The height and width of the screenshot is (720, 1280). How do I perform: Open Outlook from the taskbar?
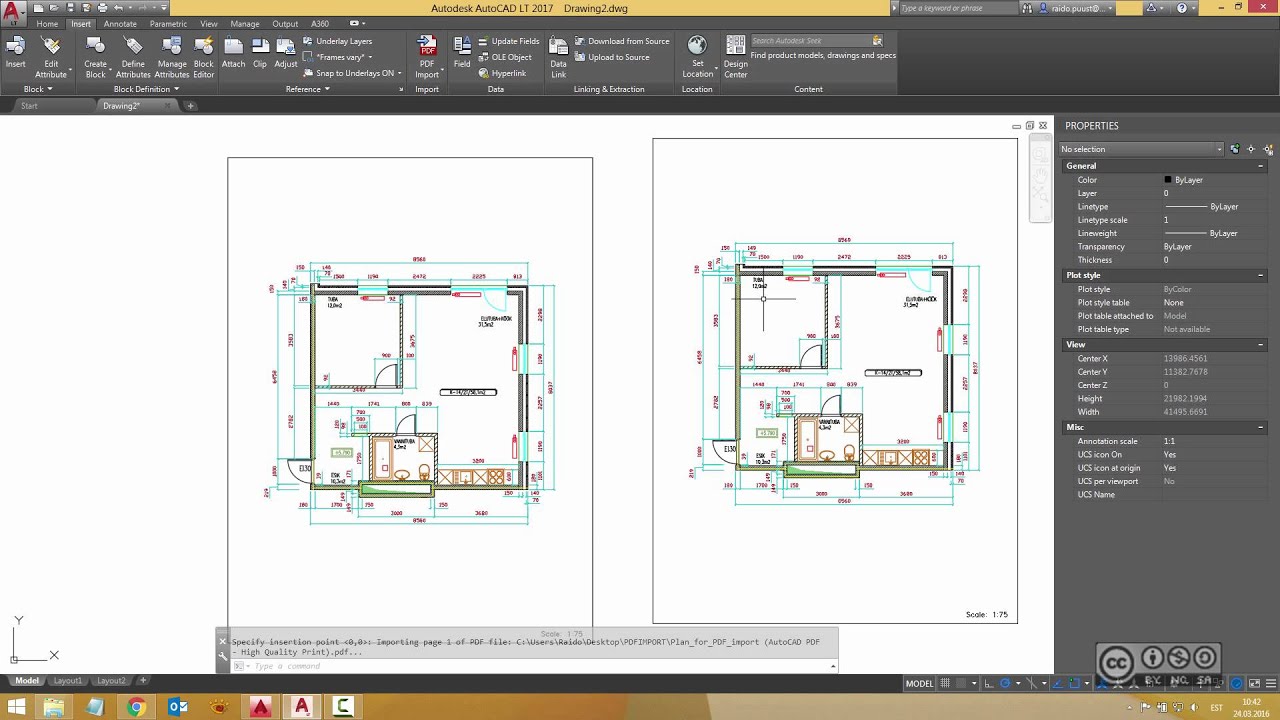point(178,707)
